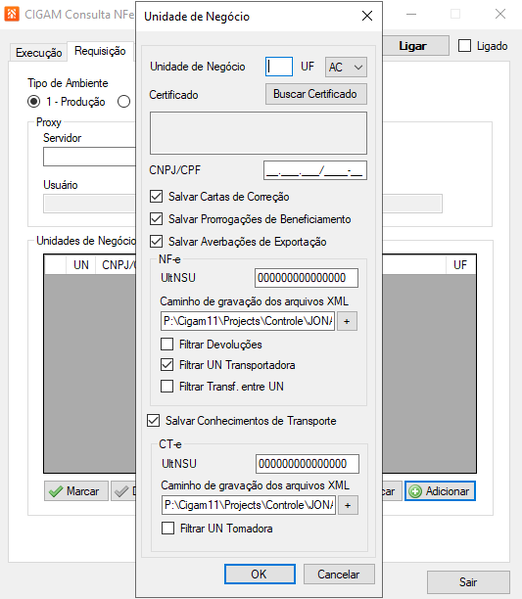
Task: Click plus button beside CT-e XML path
Action: click(x=347, y=505)
